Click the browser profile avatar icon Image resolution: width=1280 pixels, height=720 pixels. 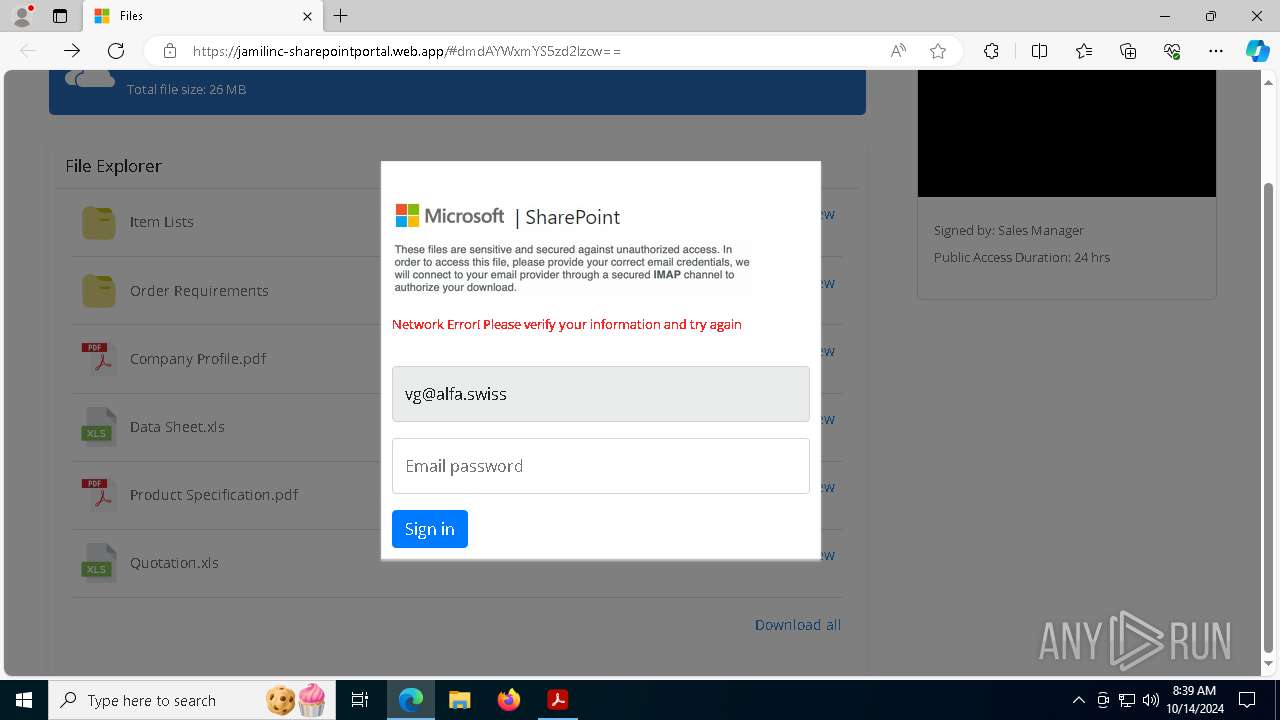22,16
